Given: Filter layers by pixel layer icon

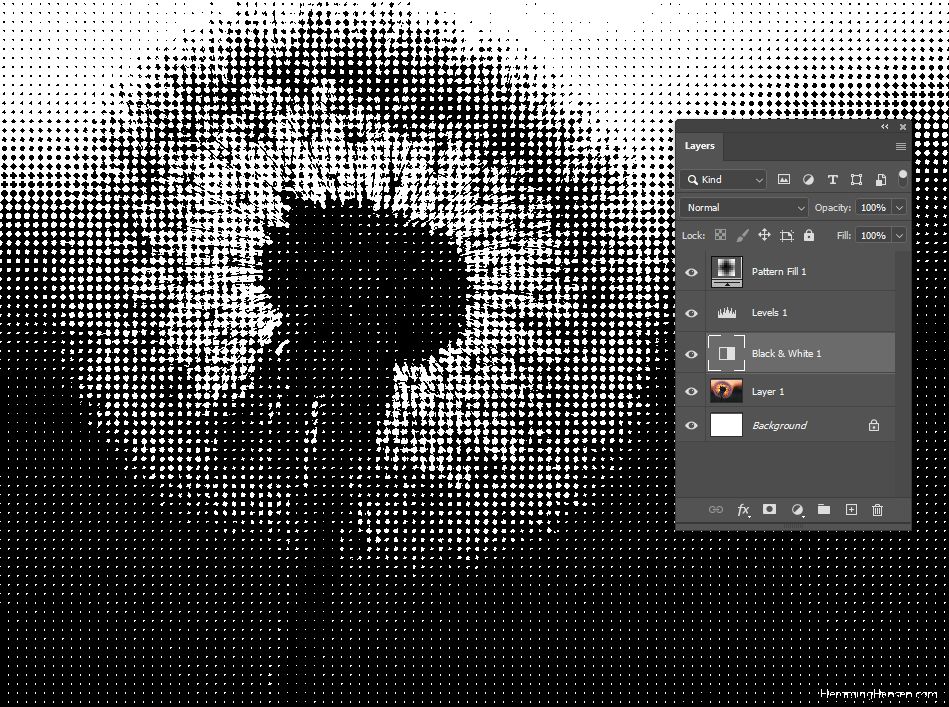Looking at the screenshot, I should tap(784, 179).
